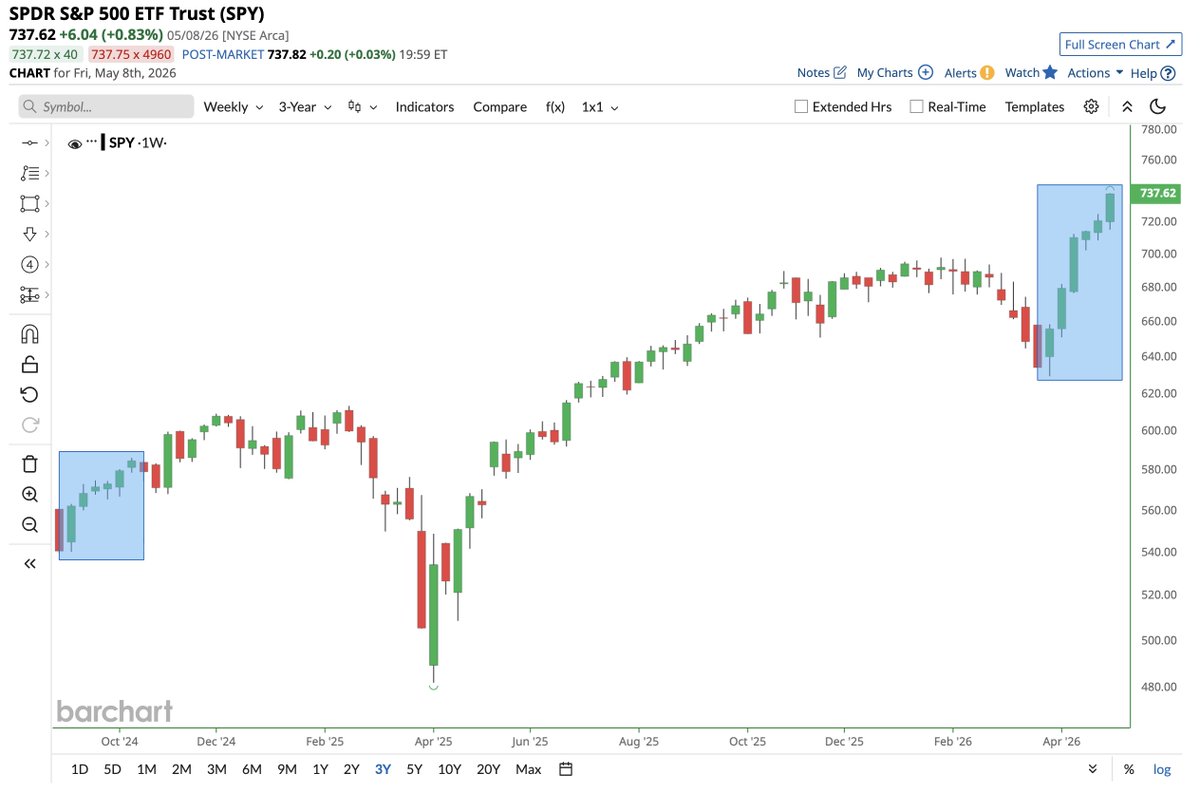Click the Symbol search field
Screen dimensions: 1200x793
106,107
